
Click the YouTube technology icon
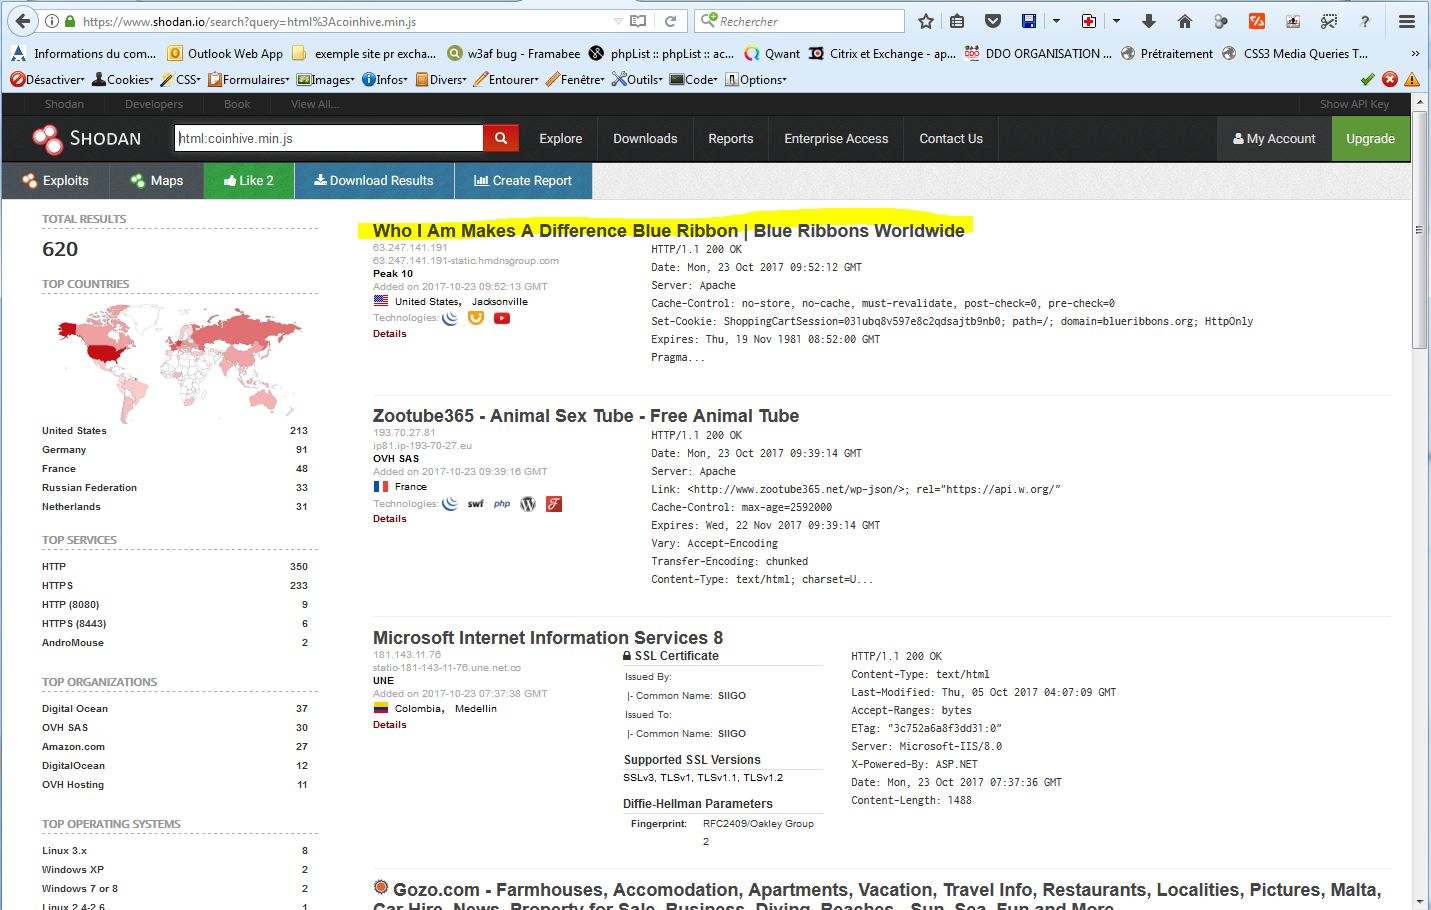[x=502, y=318]
